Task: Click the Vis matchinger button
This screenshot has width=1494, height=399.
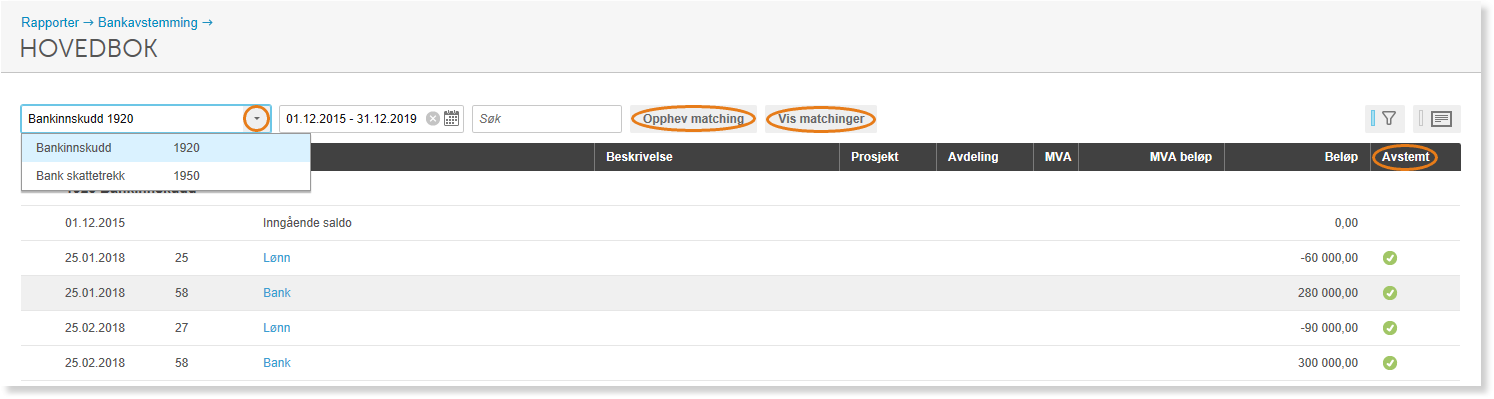Action: 821,119
